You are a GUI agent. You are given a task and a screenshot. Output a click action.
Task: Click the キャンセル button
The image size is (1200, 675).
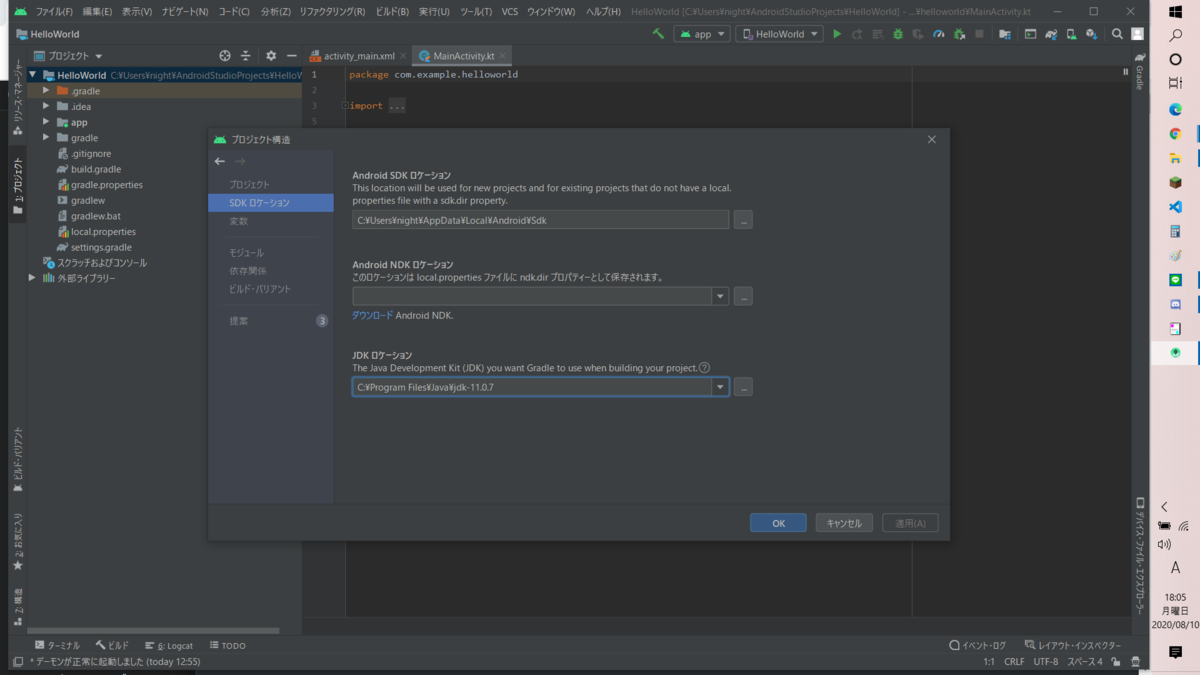[844, 523]
